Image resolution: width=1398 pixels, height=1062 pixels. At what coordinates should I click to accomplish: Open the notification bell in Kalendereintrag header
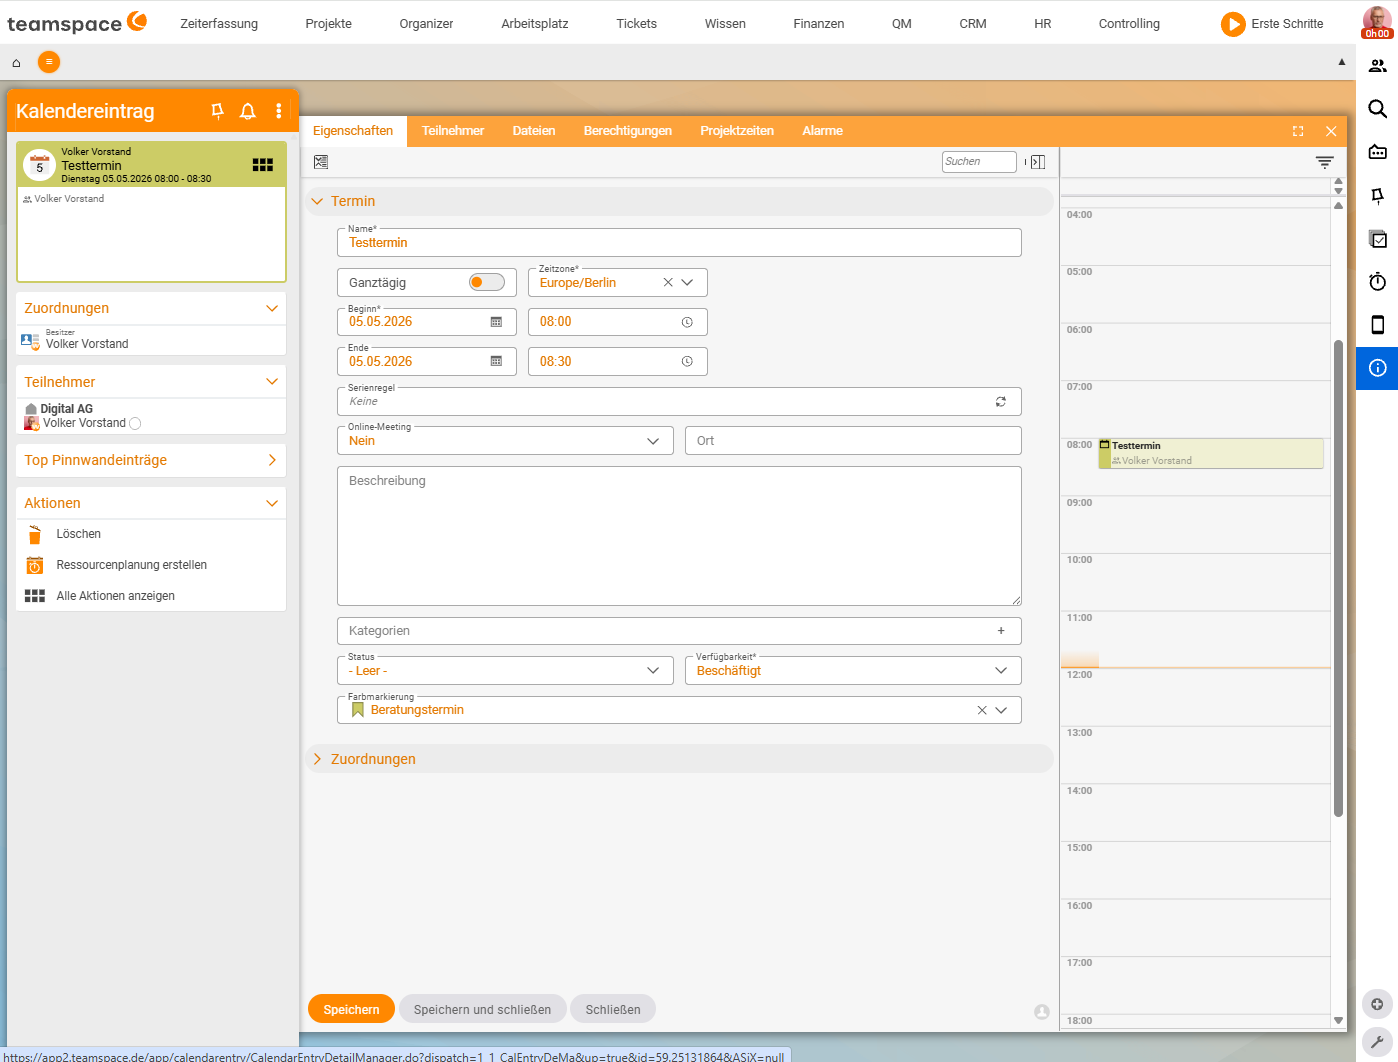click(x=248, y=111)
